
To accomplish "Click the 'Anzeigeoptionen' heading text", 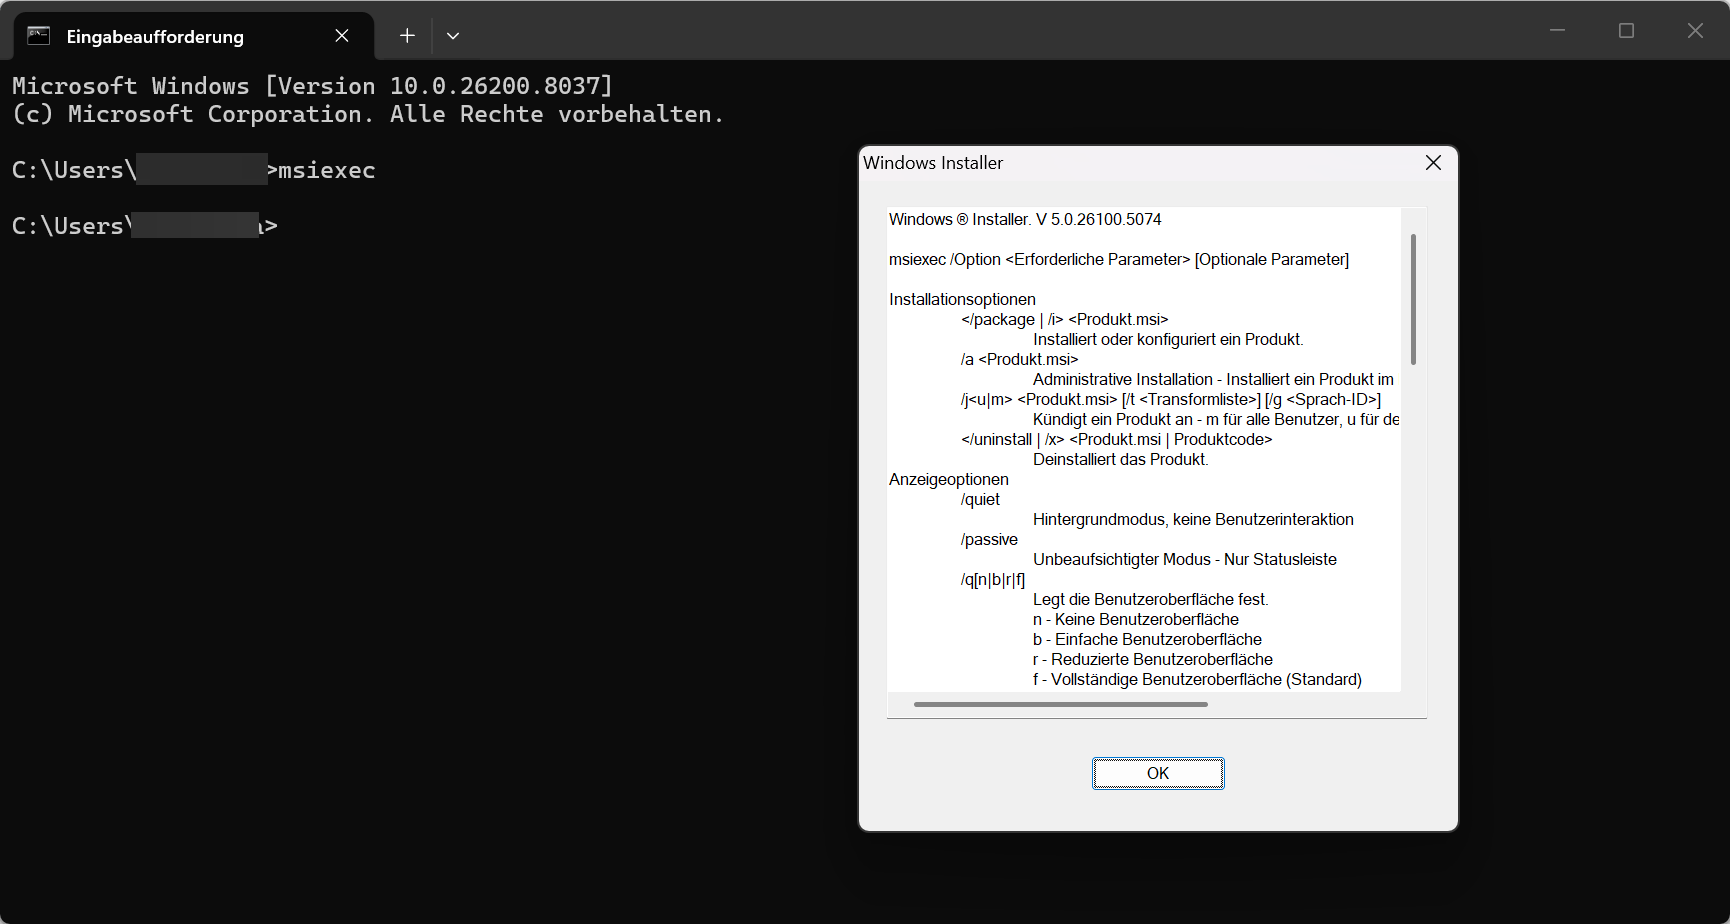I will coord(949,479).
